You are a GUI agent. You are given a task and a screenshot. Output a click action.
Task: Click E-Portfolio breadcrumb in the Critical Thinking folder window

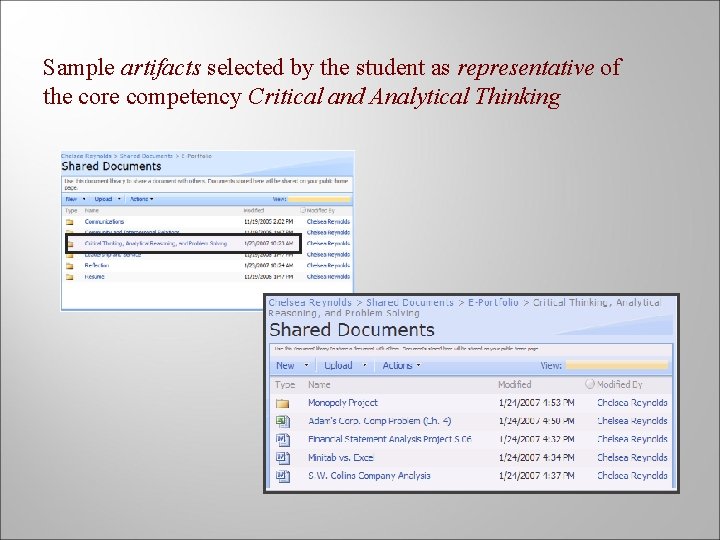click(x=493, y=303)
